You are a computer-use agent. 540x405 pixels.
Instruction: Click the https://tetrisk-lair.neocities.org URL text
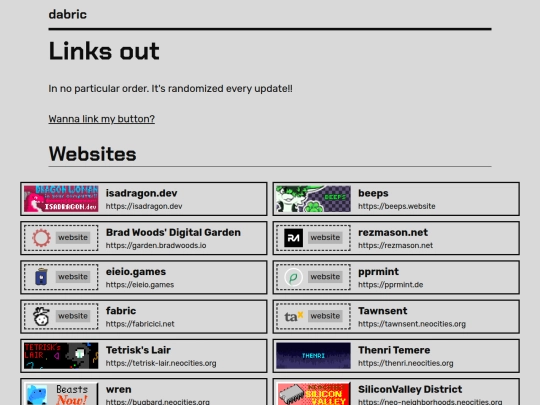161,363
